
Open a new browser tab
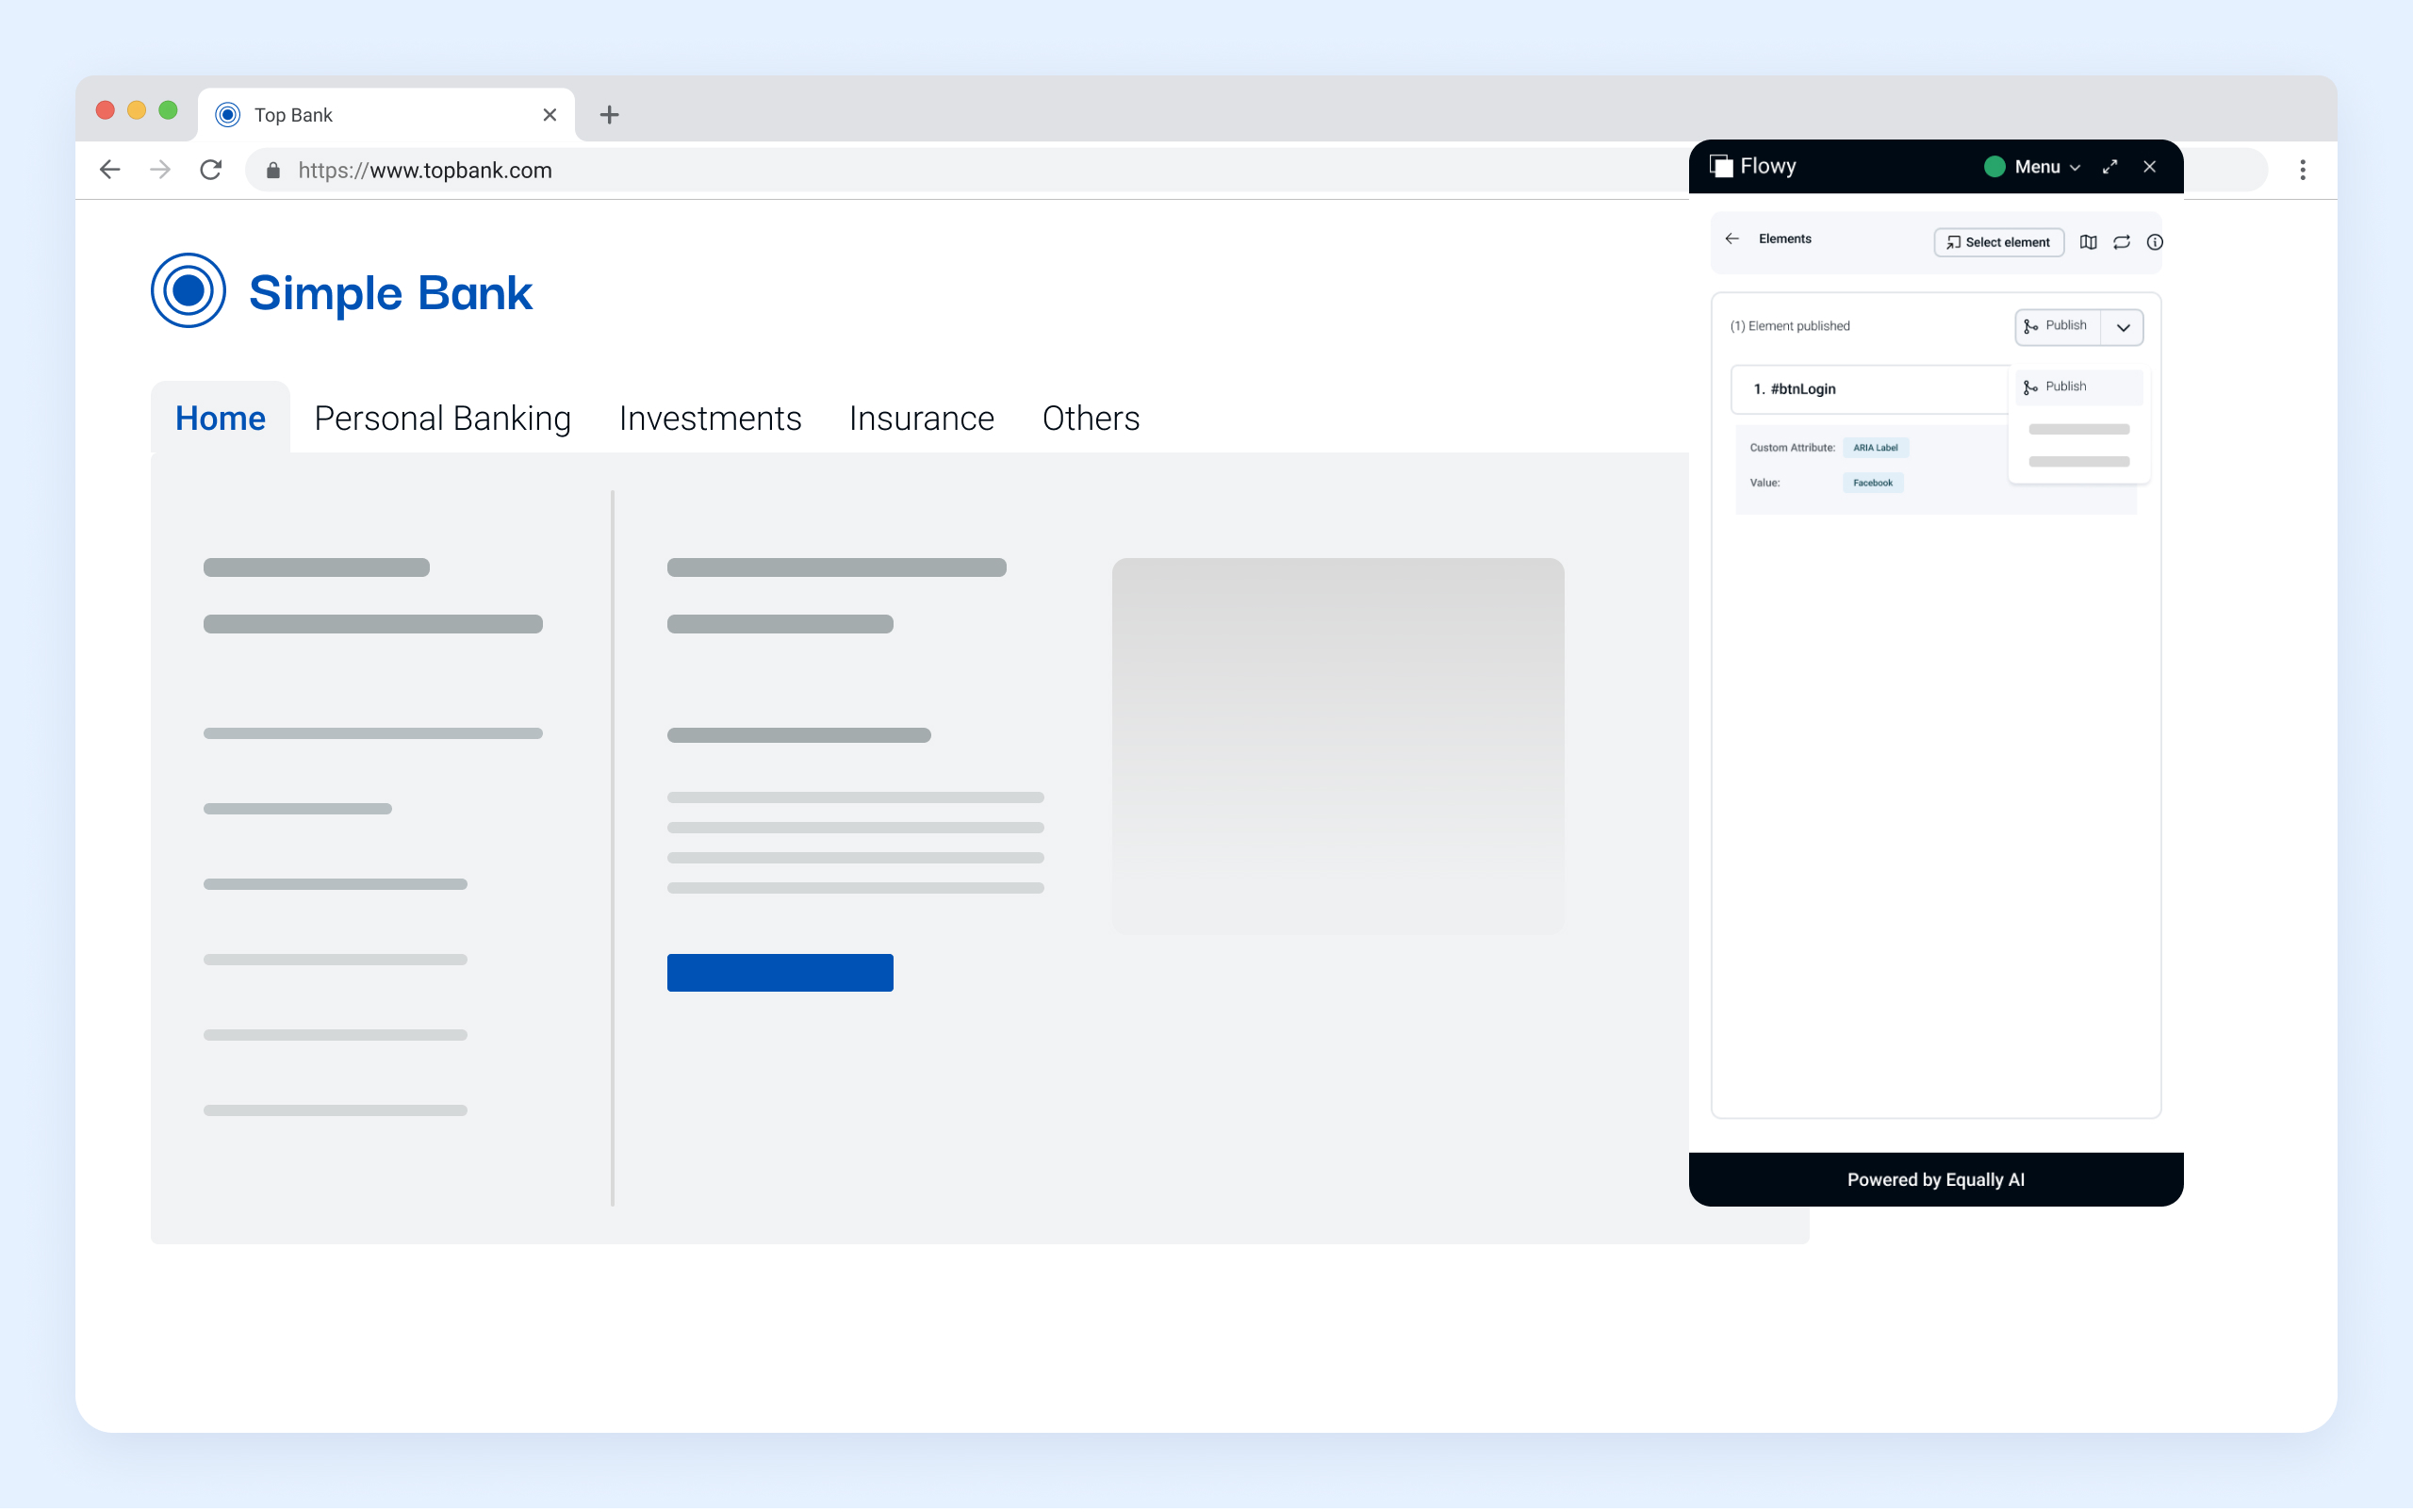(609, 115)
